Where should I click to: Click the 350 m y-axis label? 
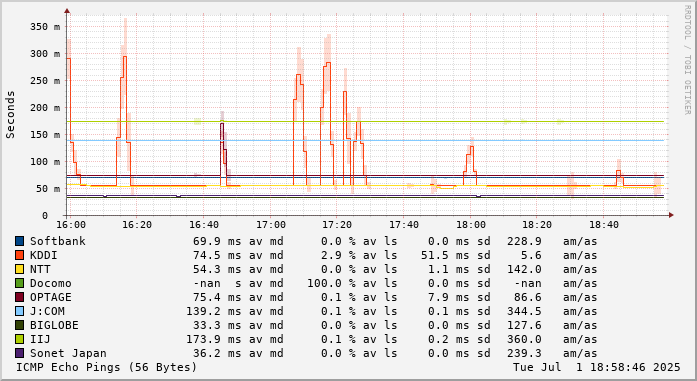click(x=45, y=27)
